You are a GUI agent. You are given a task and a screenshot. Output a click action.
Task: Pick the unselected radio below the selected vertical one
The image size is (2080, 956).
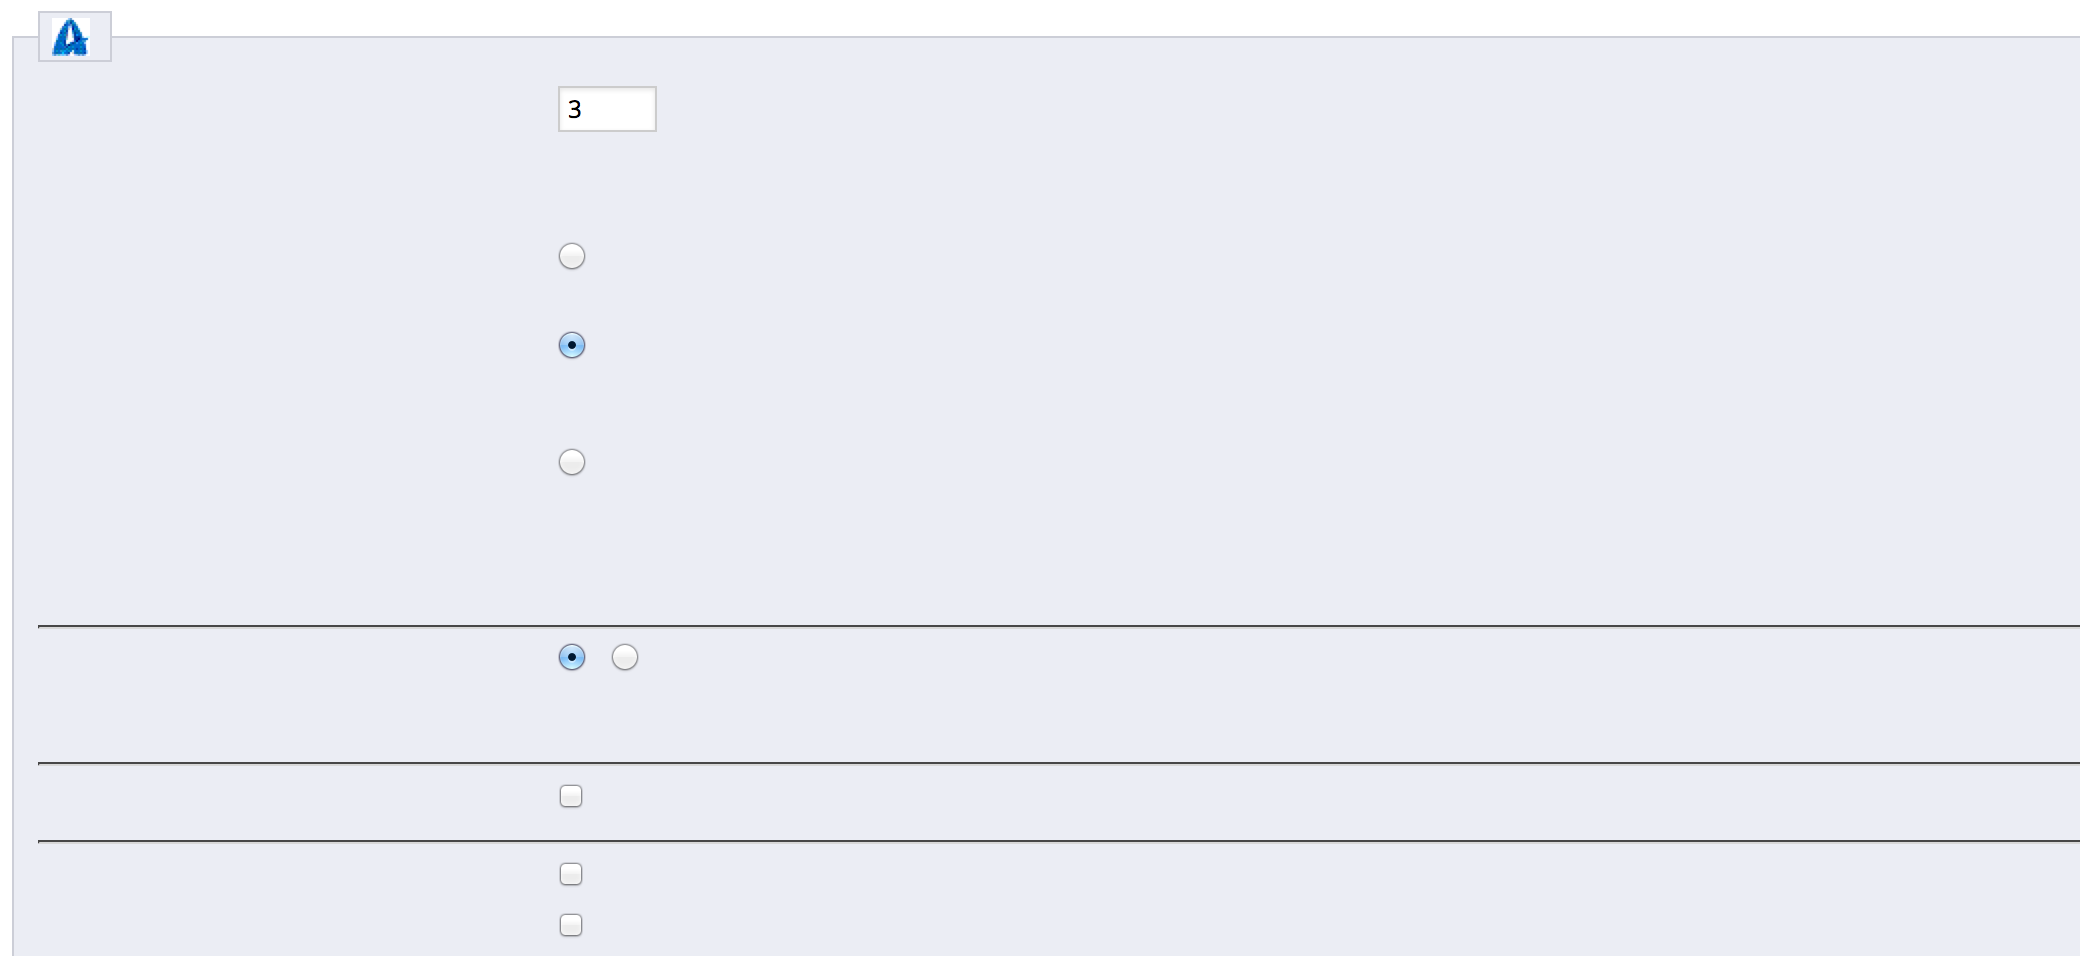pyautogui.click(x=572, y=462)
